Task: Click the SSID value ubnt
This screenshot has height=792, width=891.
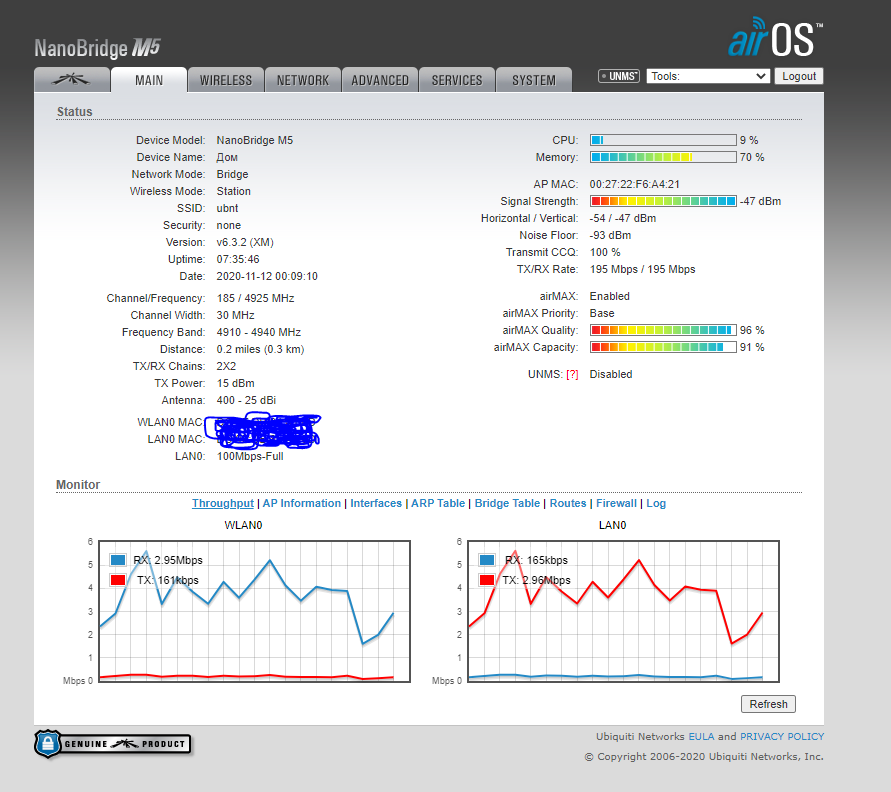Action: click(227, 209)
